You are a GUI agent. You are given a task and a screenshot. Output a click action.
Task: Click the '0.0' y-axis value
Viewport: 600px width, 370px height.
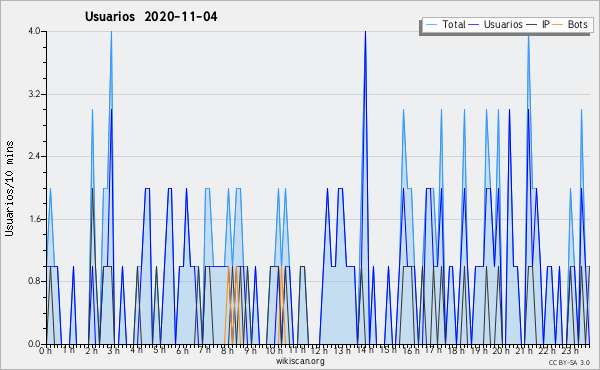point(34,344)
